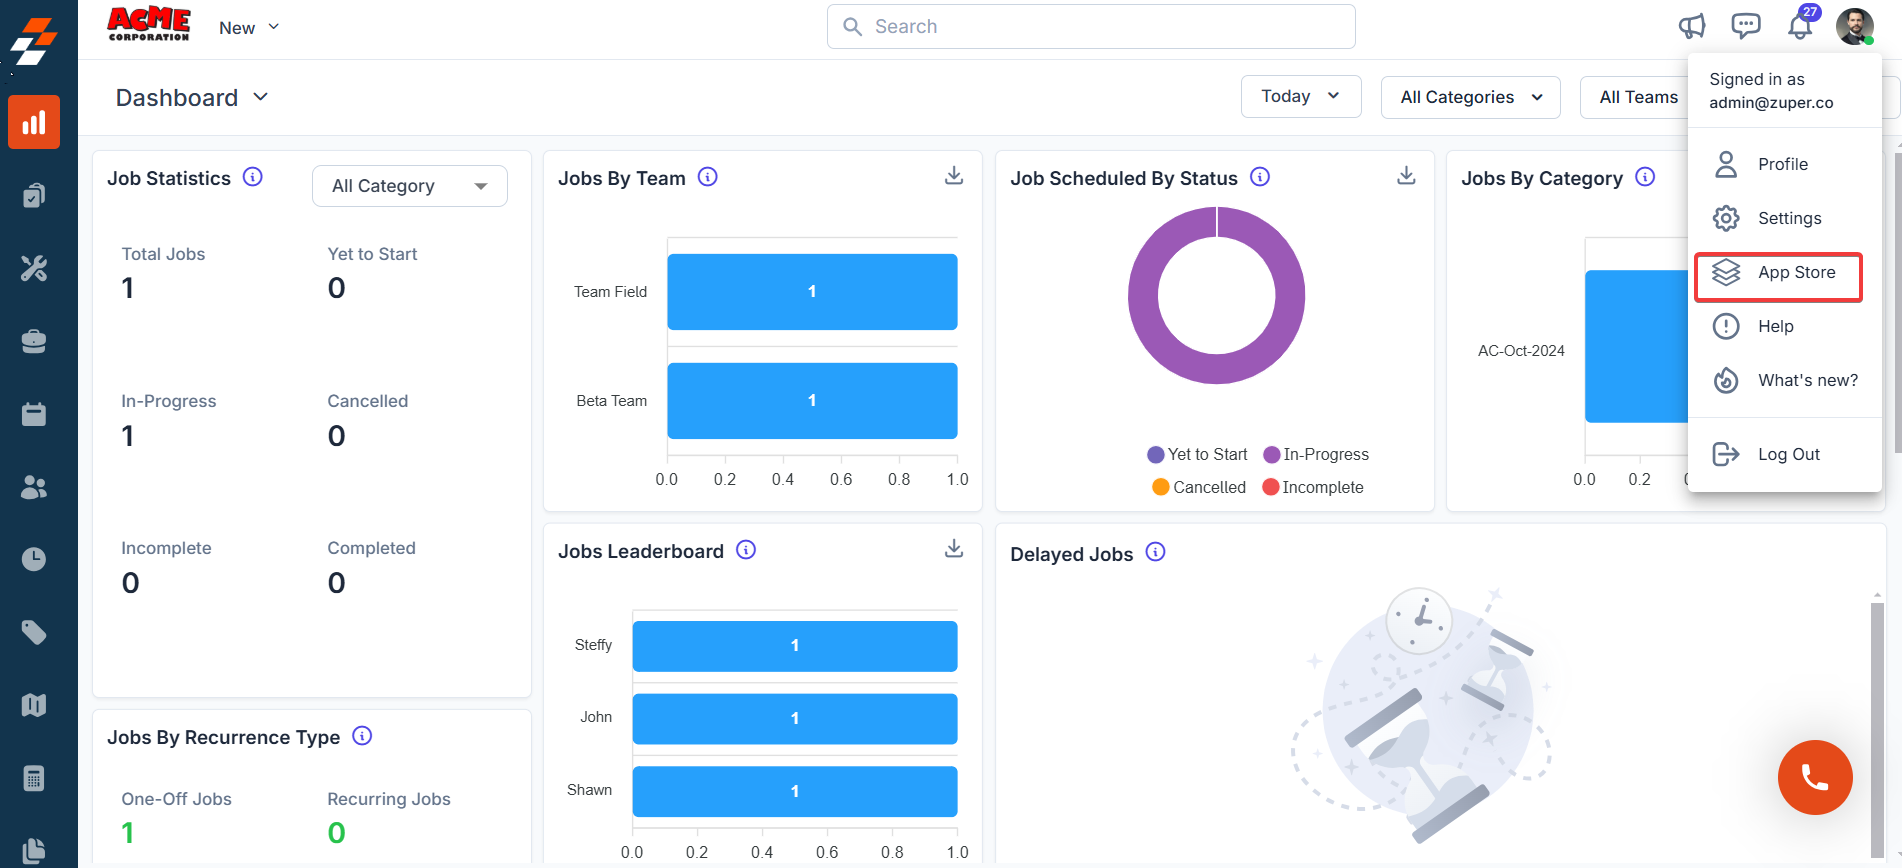Choose Settings in the profile menu
1902x868 pixels.
[1789, 218]
